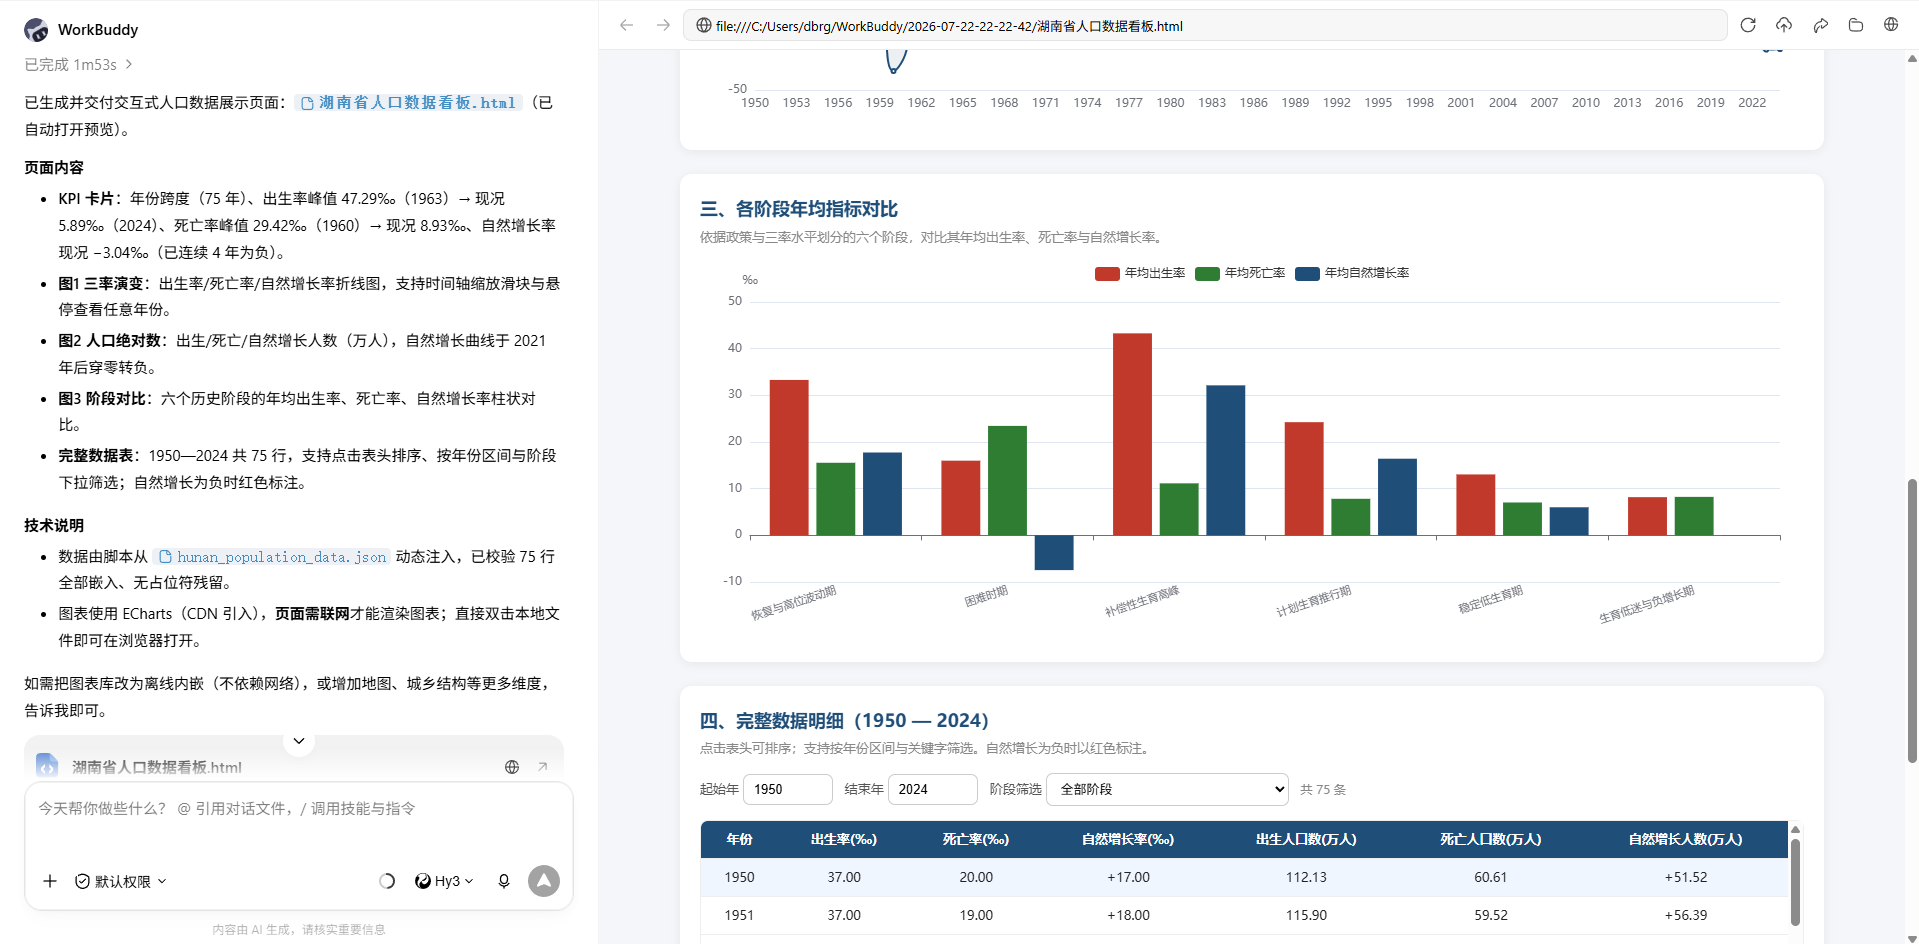Click the HTML file icon in attachment card
Screen dimensions: 1919x944
click(x=47, y=766)
